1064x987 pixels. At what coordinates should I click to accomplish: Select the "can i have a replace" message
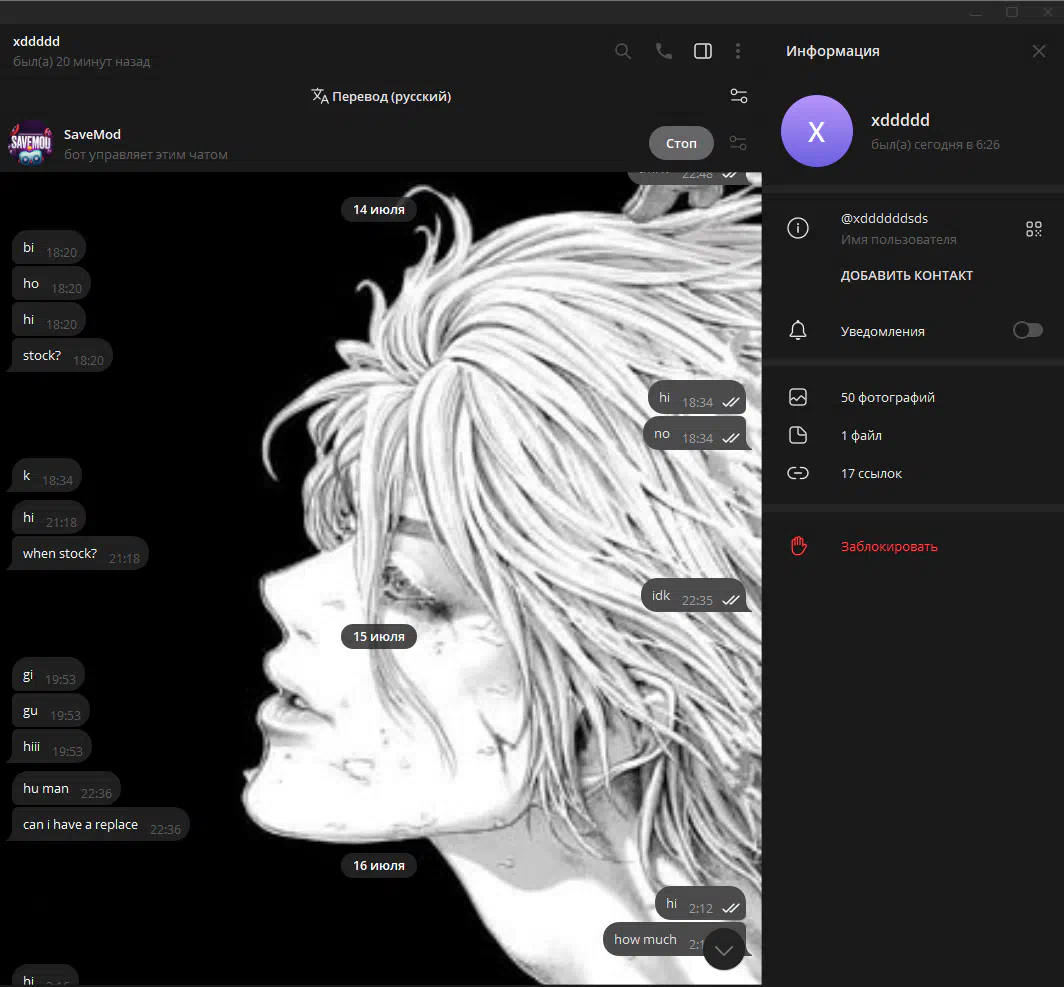[99, 825]
